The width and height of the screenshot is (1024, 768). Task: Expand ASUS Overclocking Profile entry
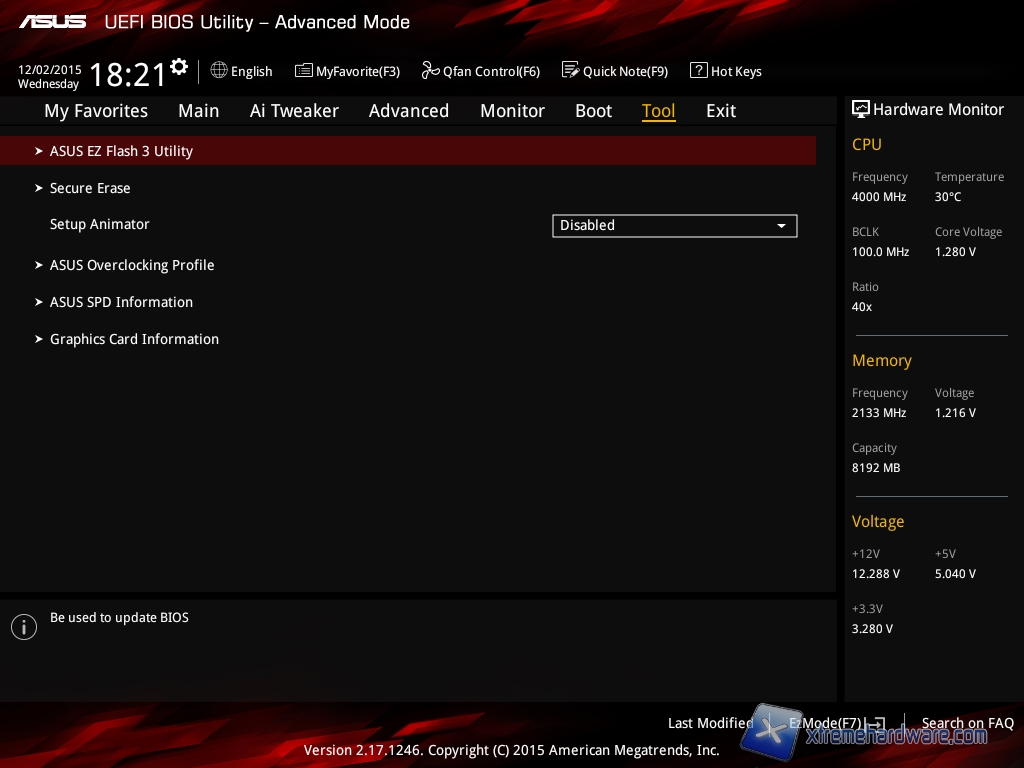[x=132, y=265]
